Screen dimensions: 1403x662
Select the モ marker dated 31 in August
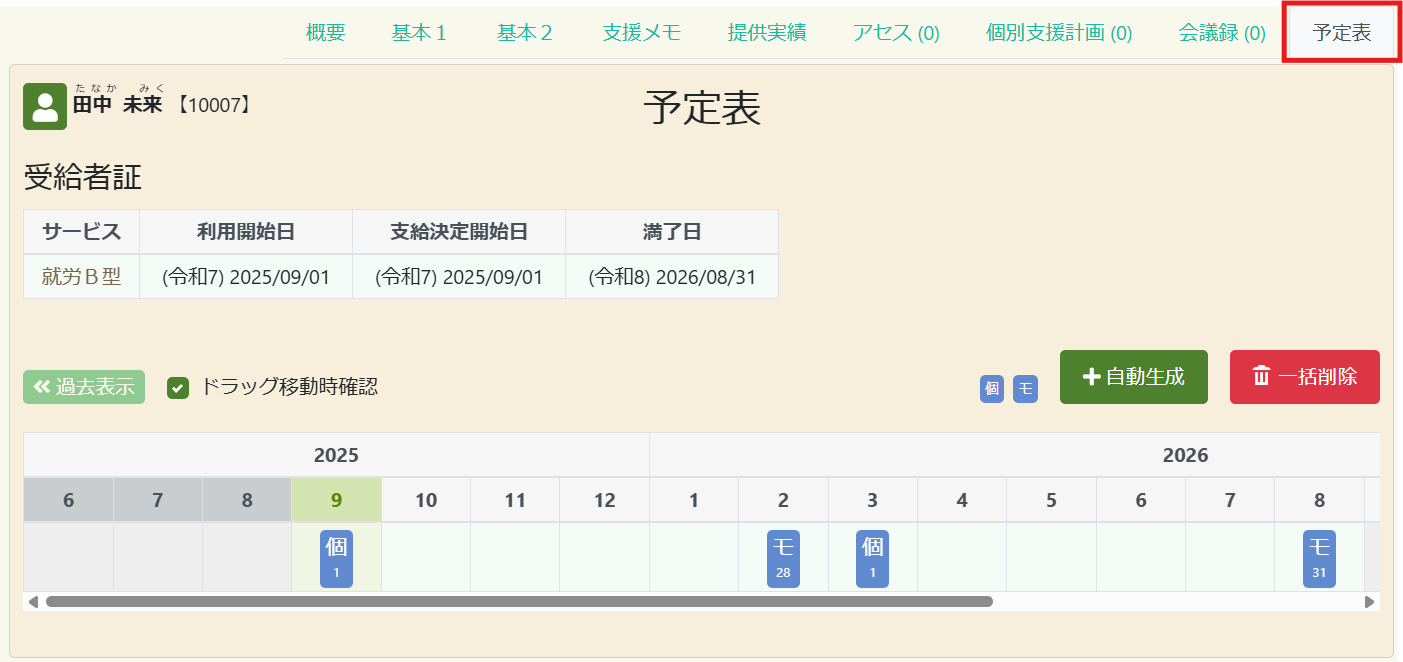click(1319, 558)
